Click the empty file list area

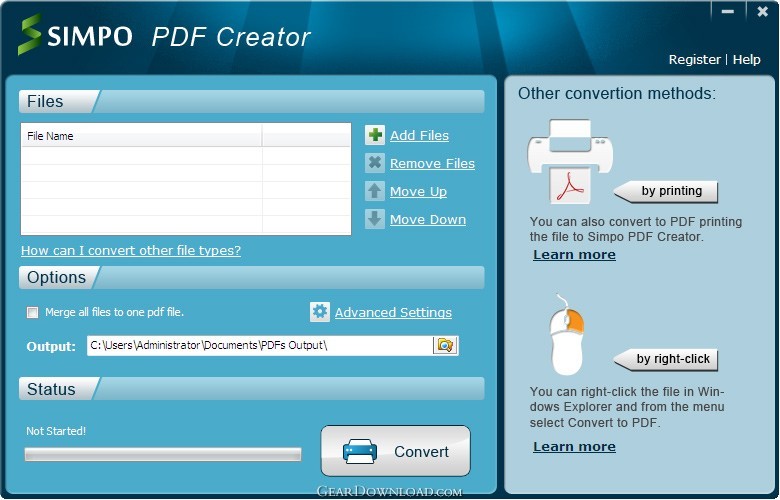[186, 190]
